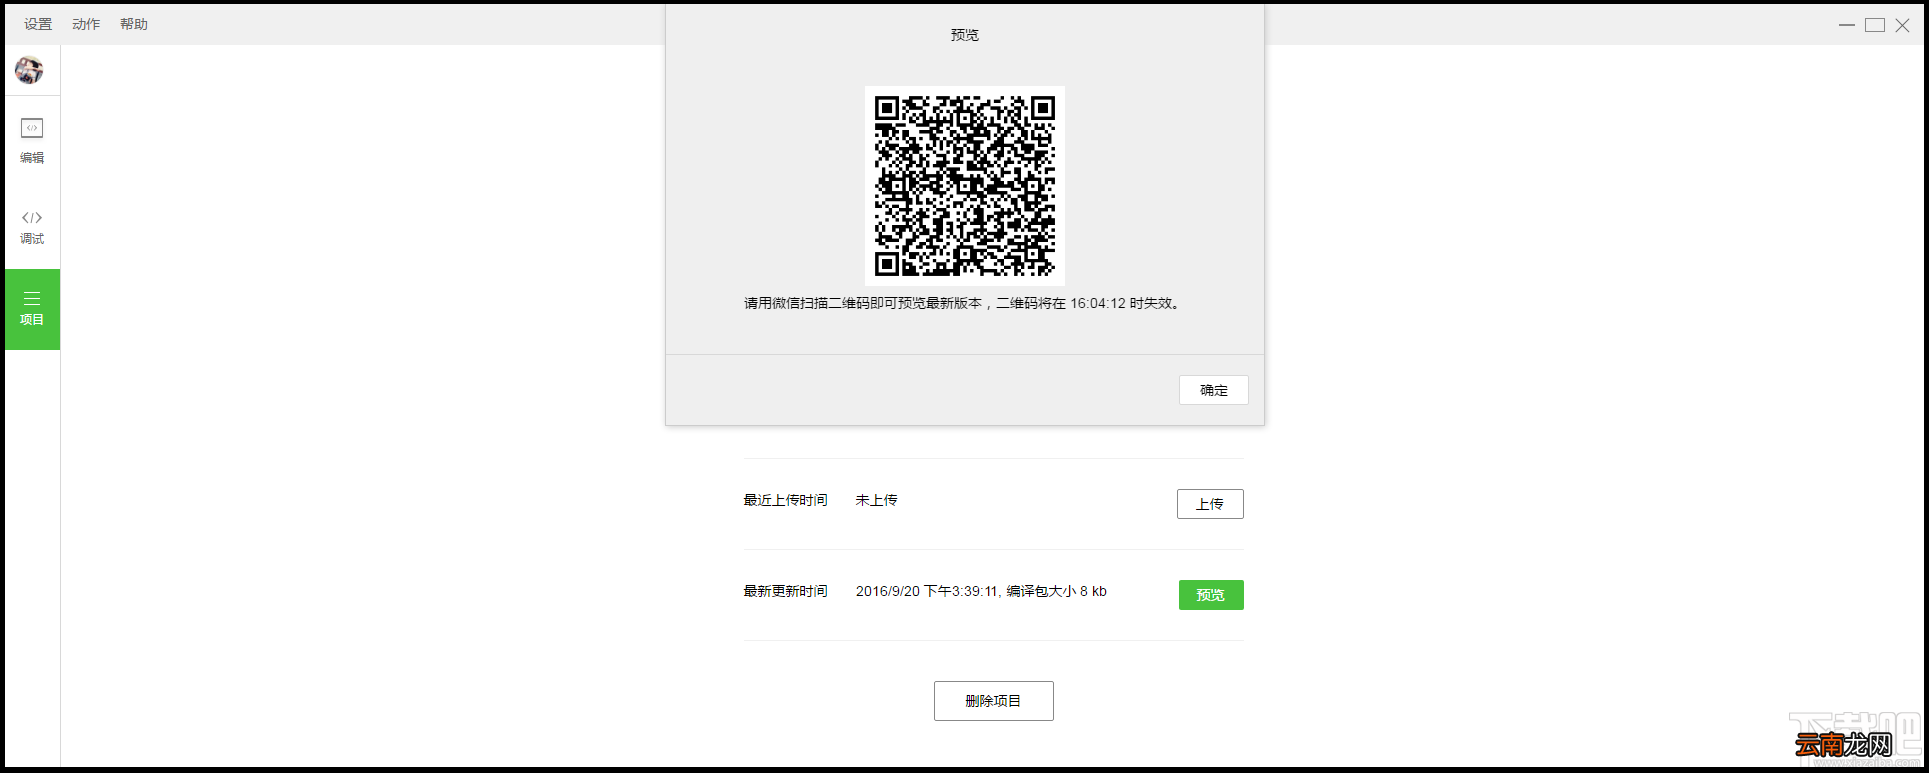
Task: Close the application window
Action: point(1903,25)
